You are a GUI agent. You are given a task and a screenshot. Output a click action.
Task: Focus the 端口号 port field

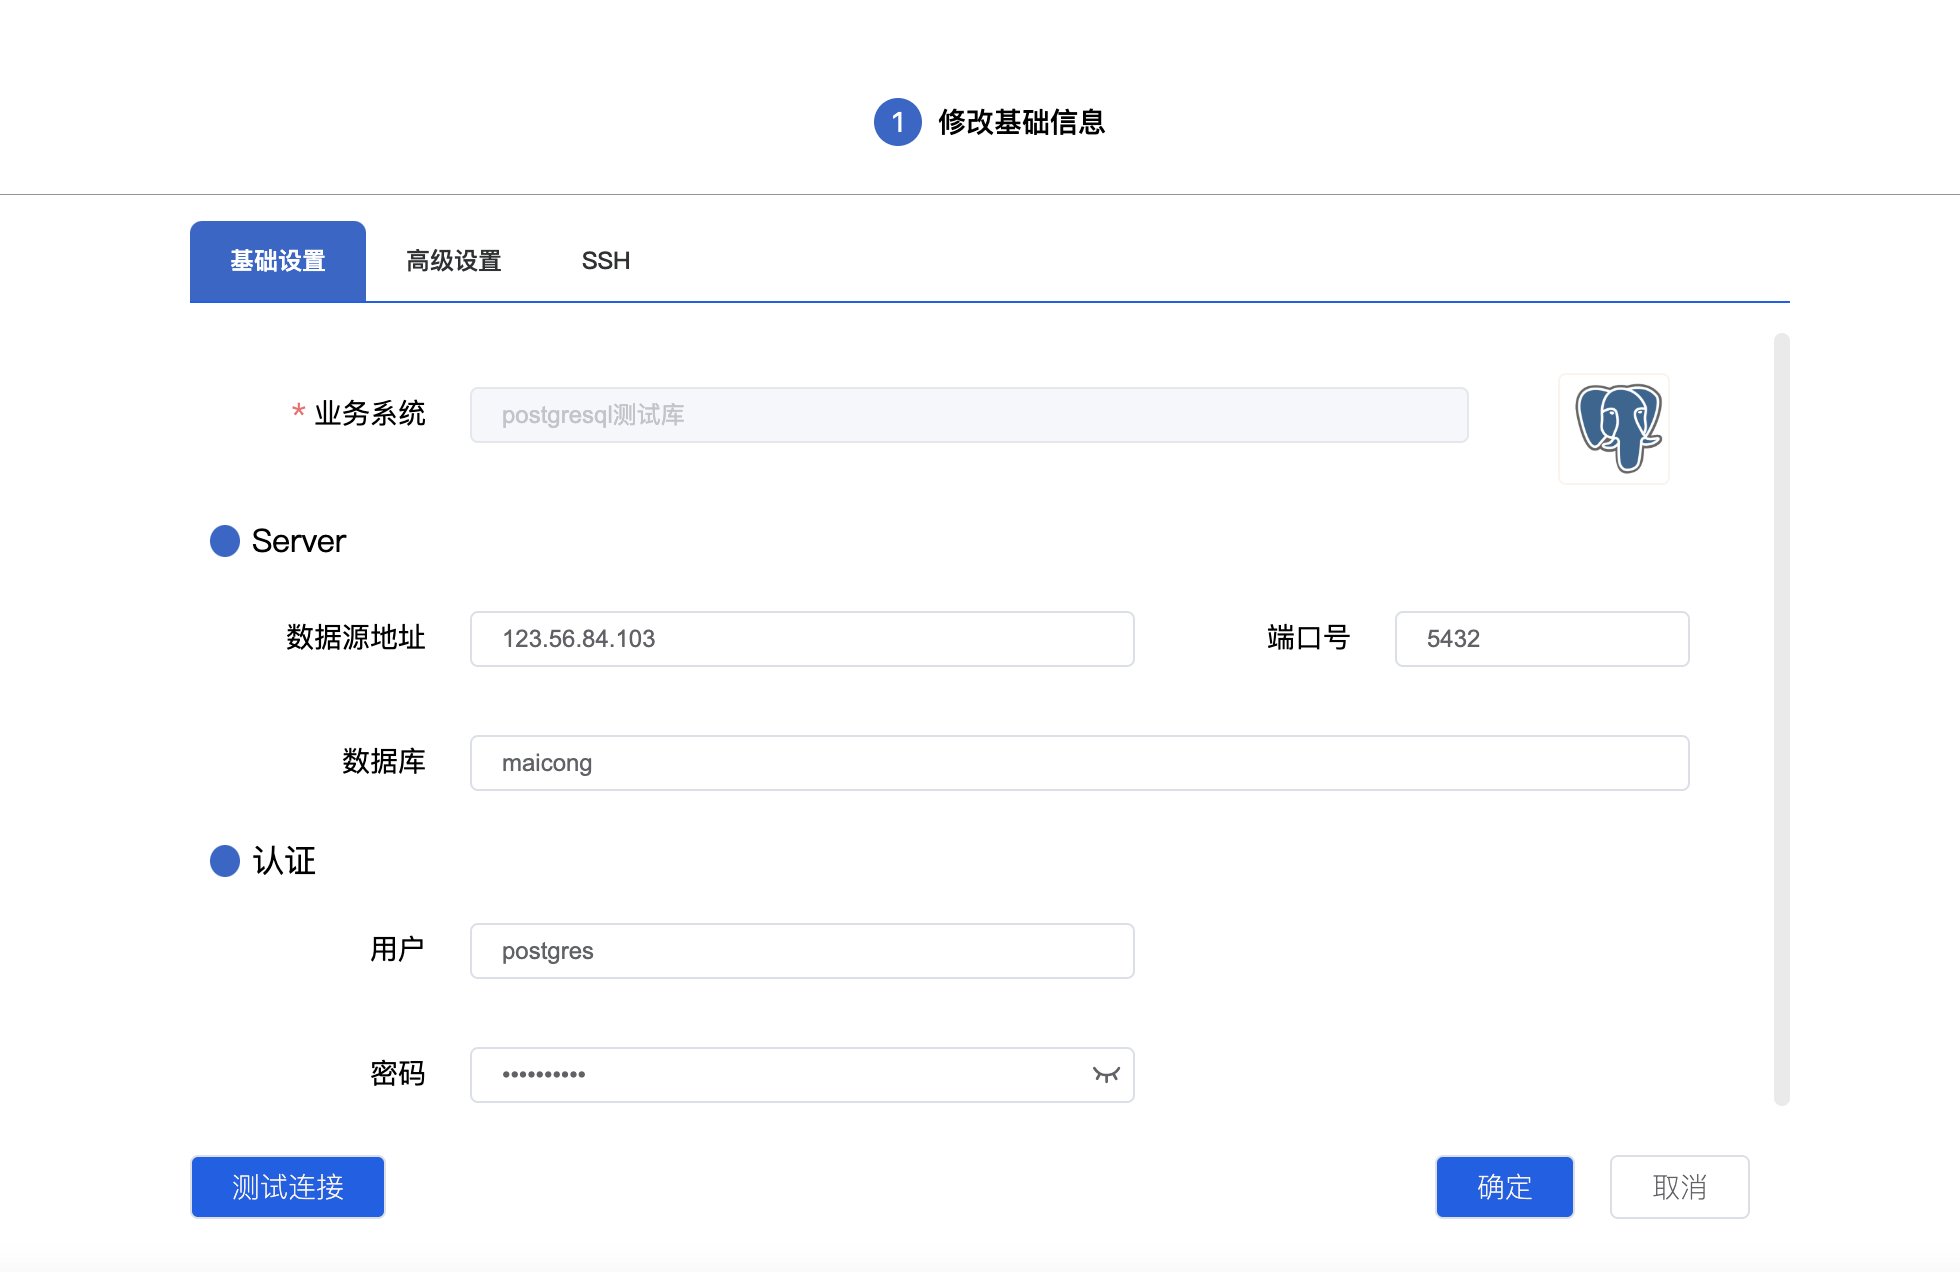point(1541,639)
